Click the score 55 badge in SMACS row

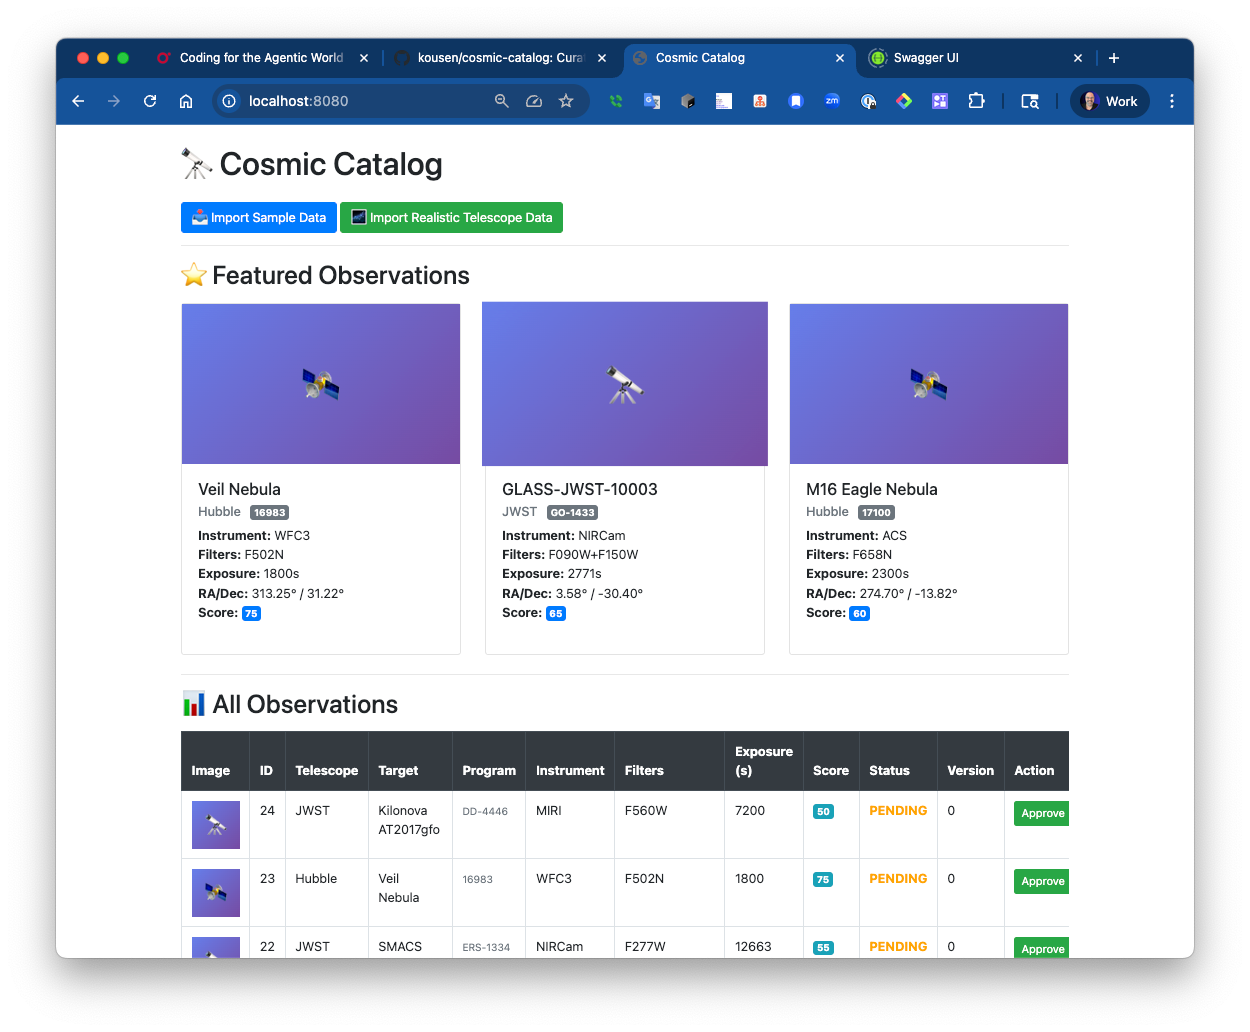[823, 948]
